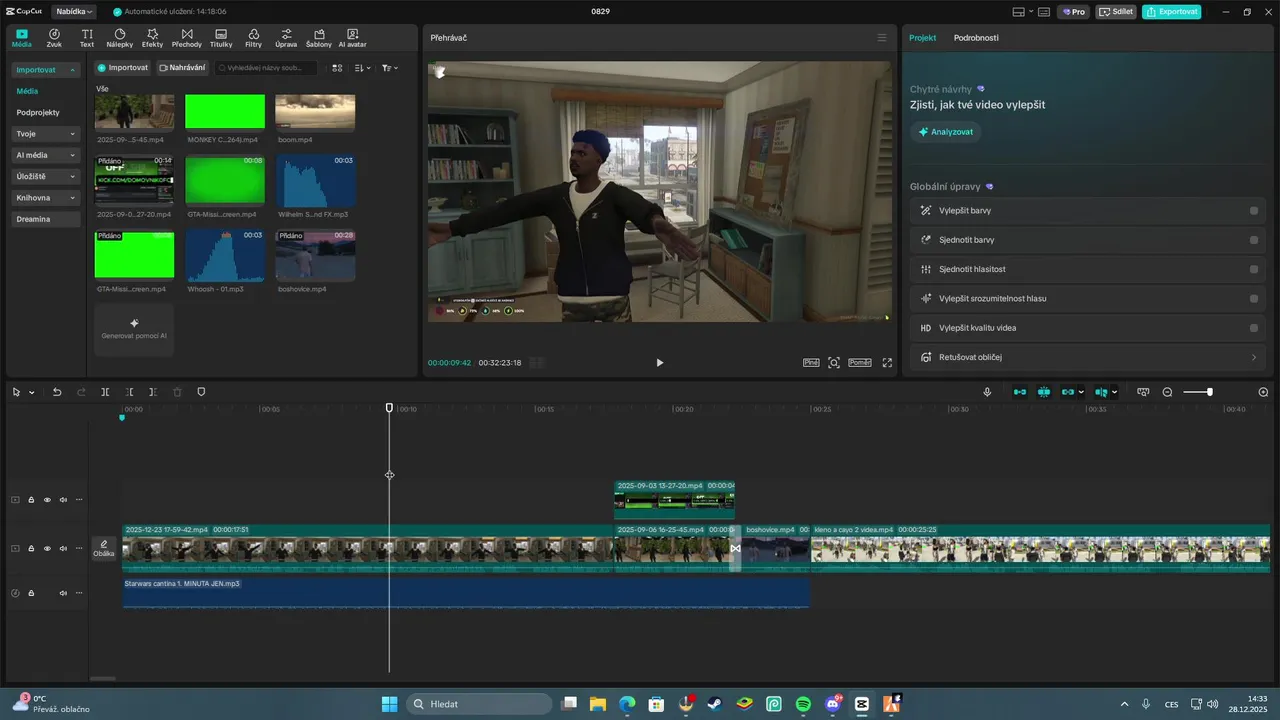Toggle the Vylepšit srozumitelnost hlasu checkbox
This screenshot has width=1280, height=720.
point(1254,298)
